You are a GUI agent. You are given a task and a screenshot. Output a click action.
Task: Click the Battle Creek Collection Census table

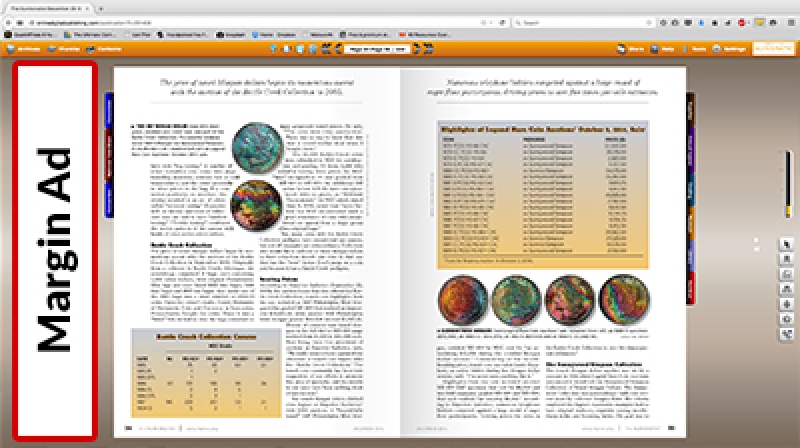[206, 373]
